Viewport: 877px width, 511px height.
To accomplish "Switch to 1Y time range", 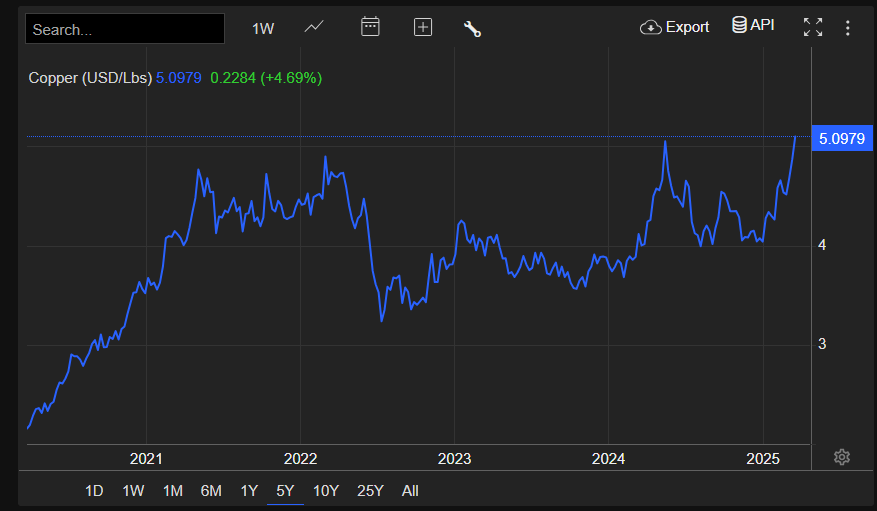I will [249, 490].
